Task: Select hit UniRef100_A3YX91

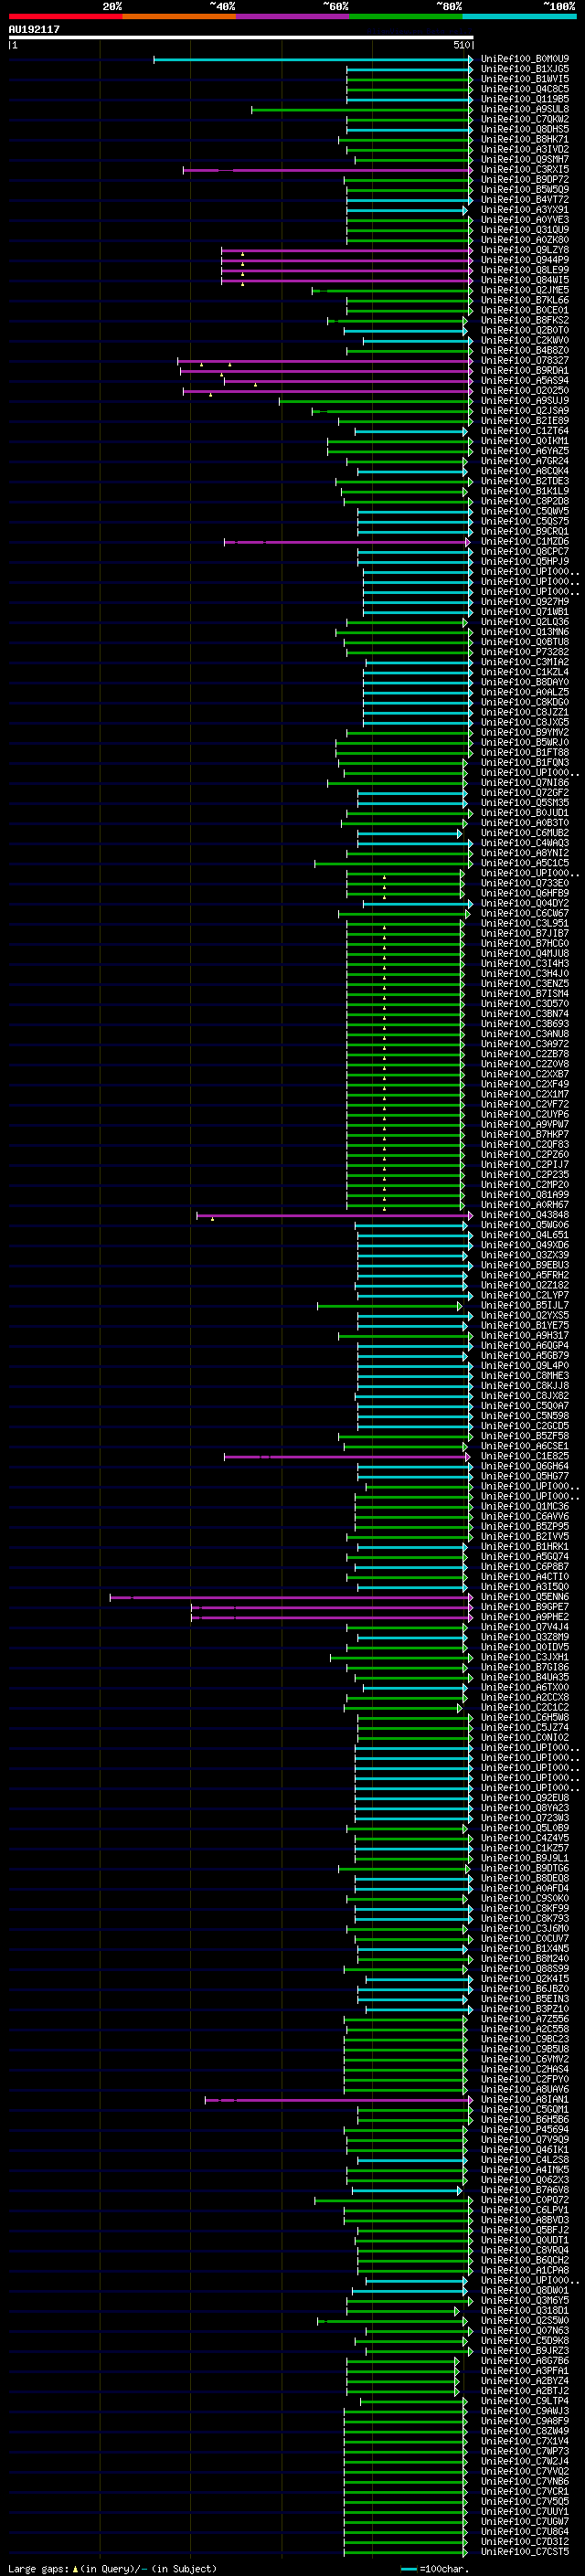Action: tap(525, 210)
